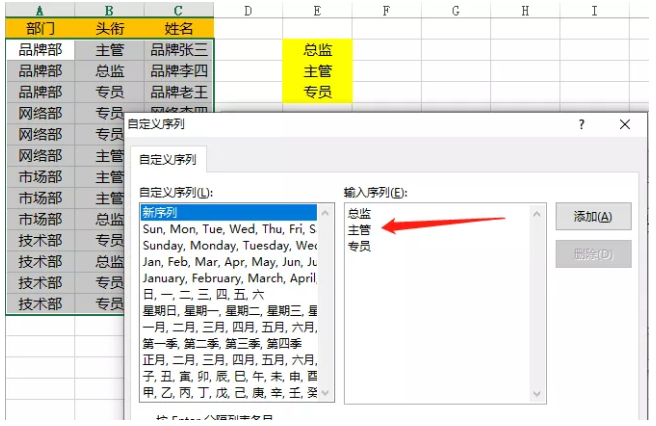Click the cell 品牌张三

pyautogui.click(x=179, y=50)
